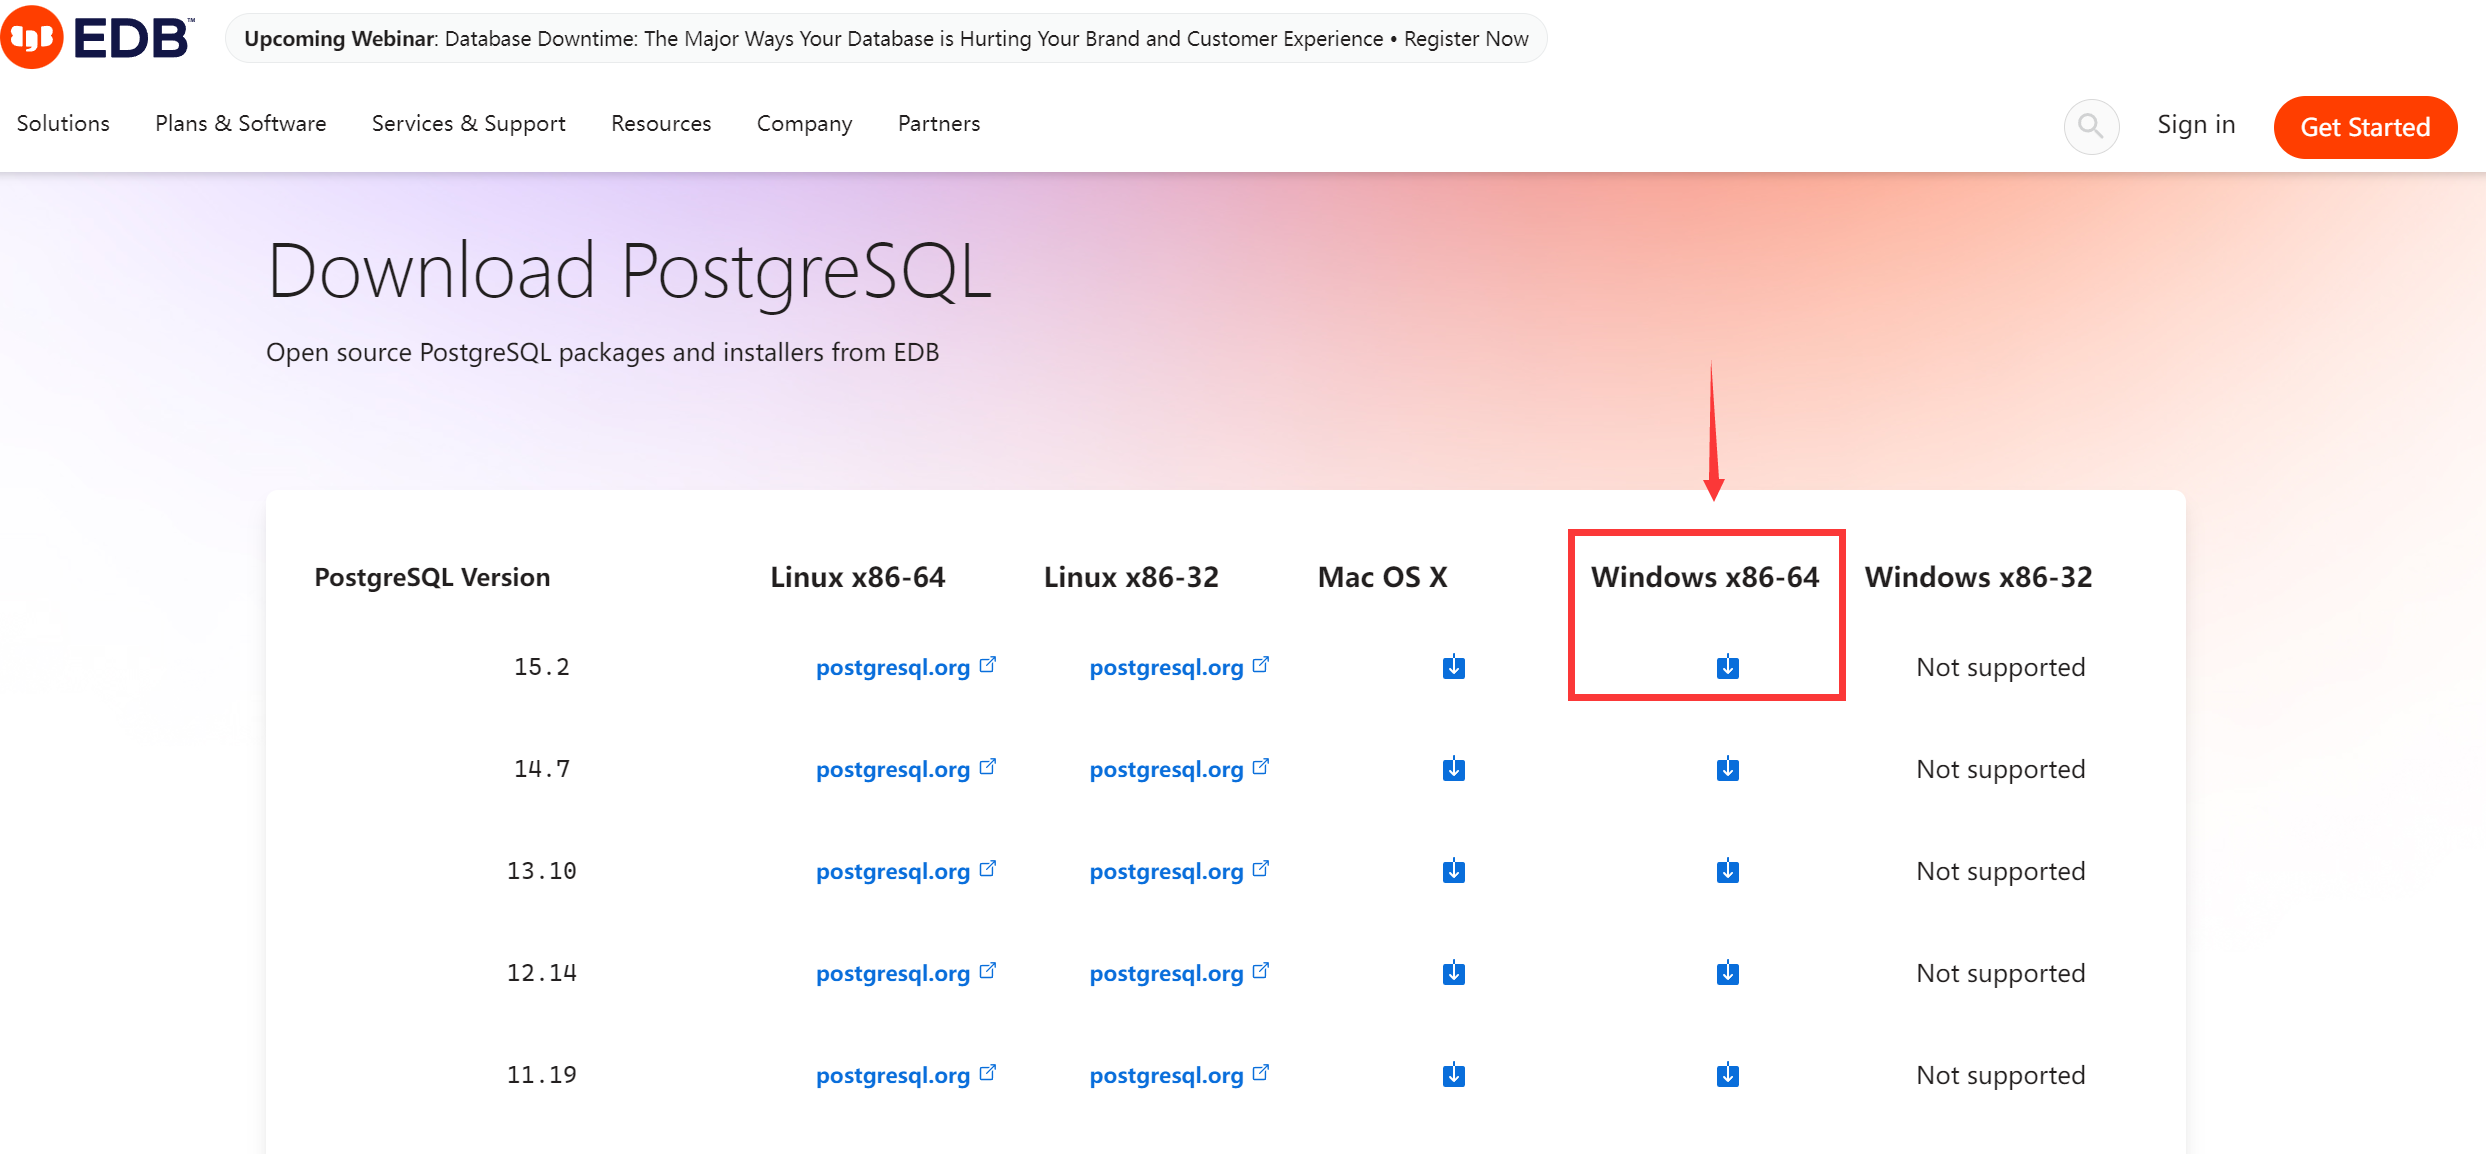Image resolution: width=2486 pixels, height=1154 pixels.
Task: Download PostgreSQL 11.19 for Windows x86-64
Action: click(x=1727, y=1075)
